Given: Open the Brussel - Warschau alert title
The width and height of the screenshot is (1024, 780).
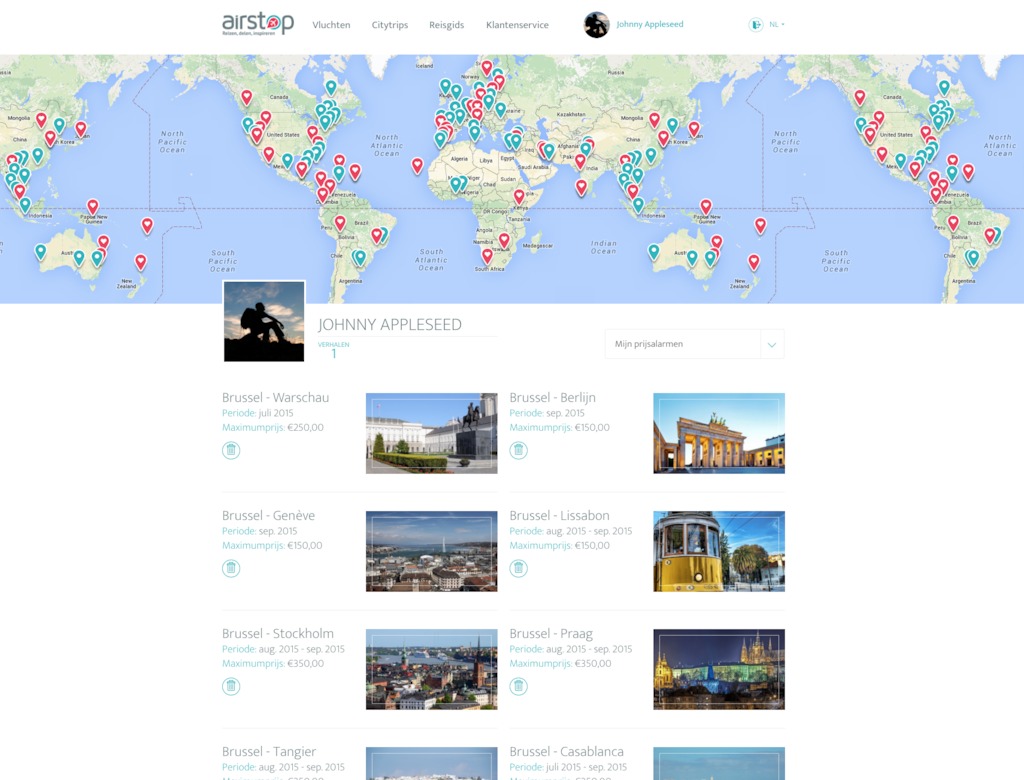Looking at the screenshot, I should [276, 397].
